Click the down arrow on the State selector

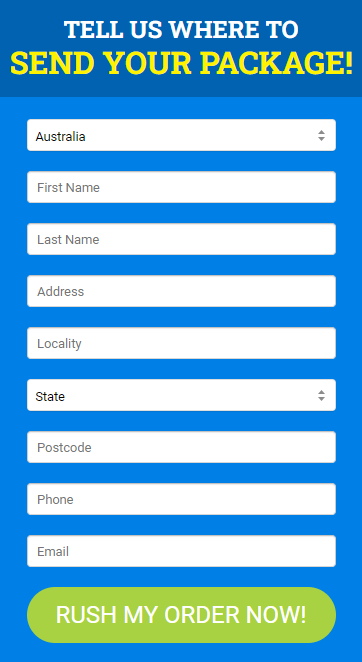click(321, 399)
